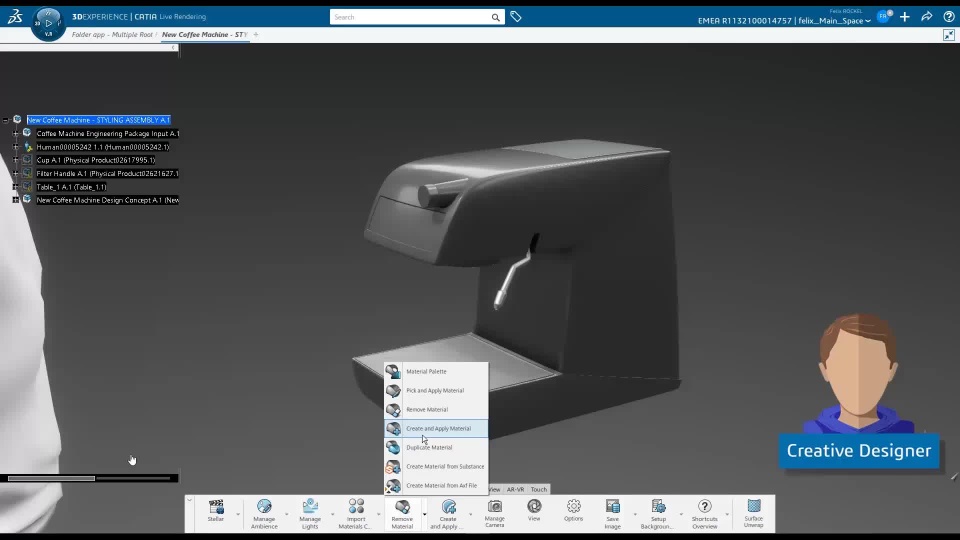Open the Stellar rendering tool
The height and width of the screenshot is (540, 960).
(x=216, y=510)
